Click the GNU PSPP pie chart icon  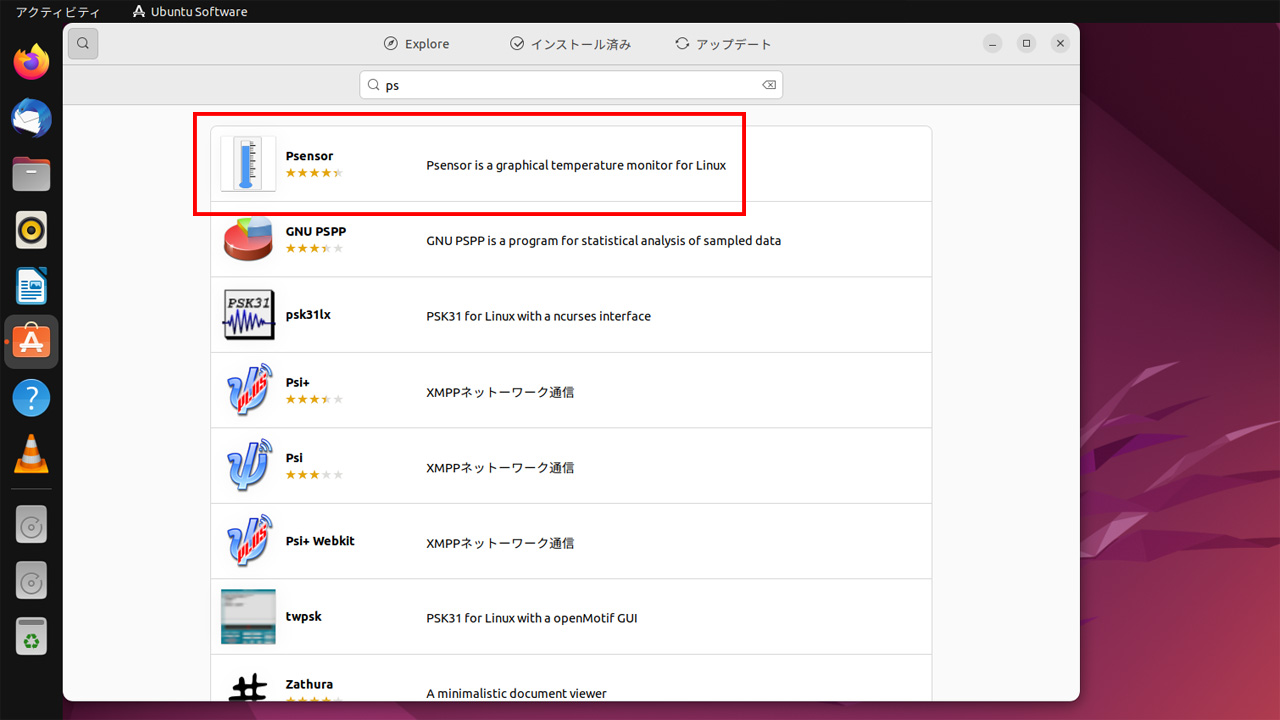coord(248,239)
